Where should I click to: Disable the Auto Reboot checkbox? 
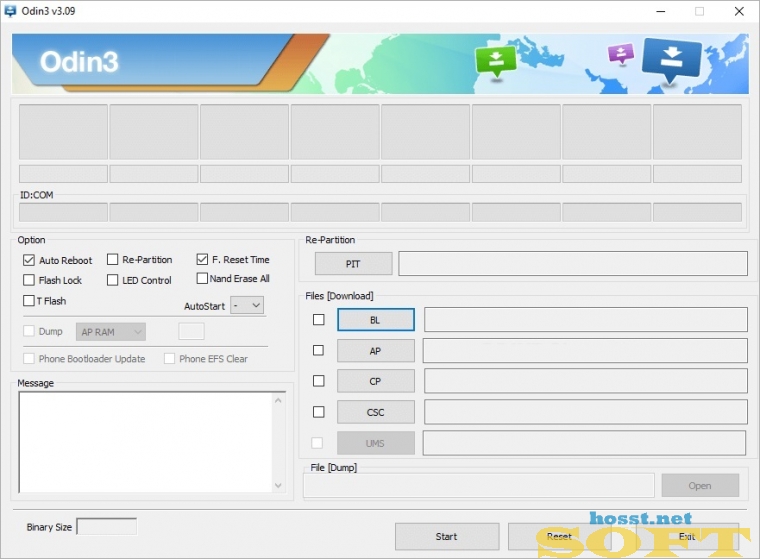[29, 260]
